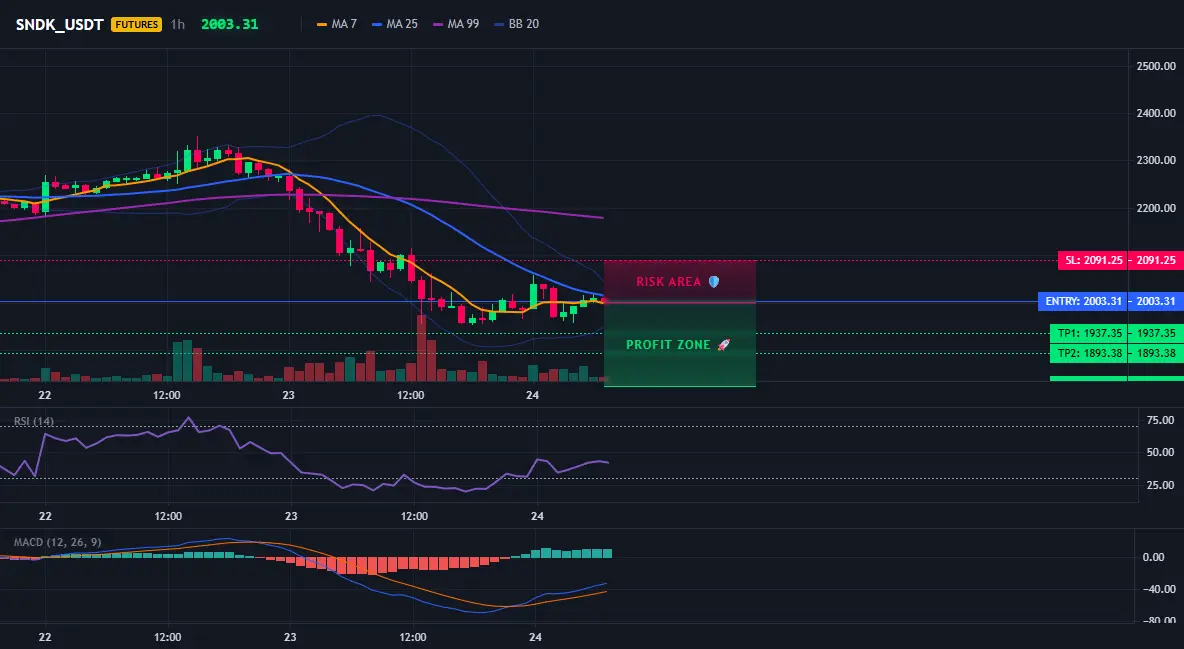This screenshot has width=1184, height=649.
Task: Click the 2300.00 price axis label
Action: tap(1156, 161)
